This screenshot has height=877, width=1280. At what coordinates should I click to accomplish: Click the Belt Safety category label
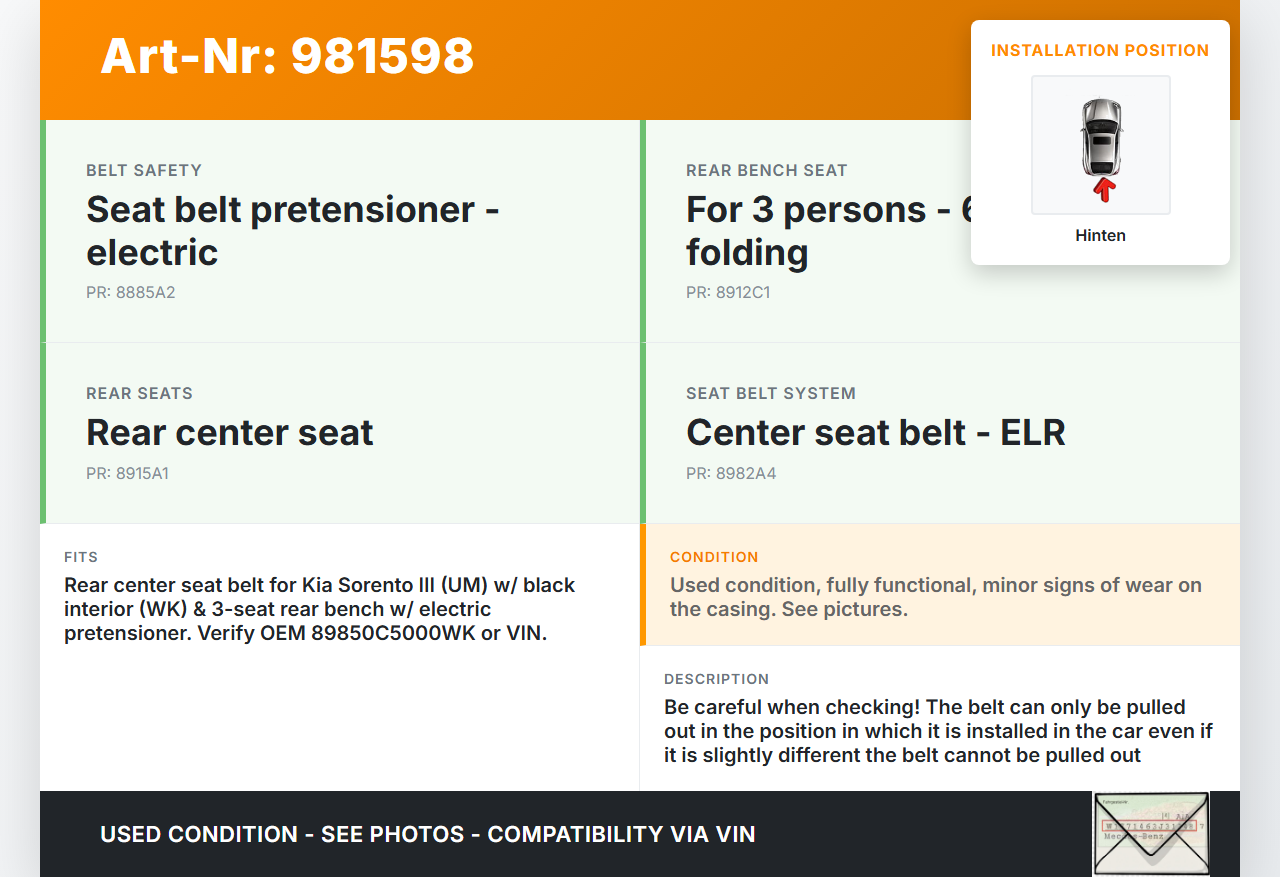tap(144, 171)
